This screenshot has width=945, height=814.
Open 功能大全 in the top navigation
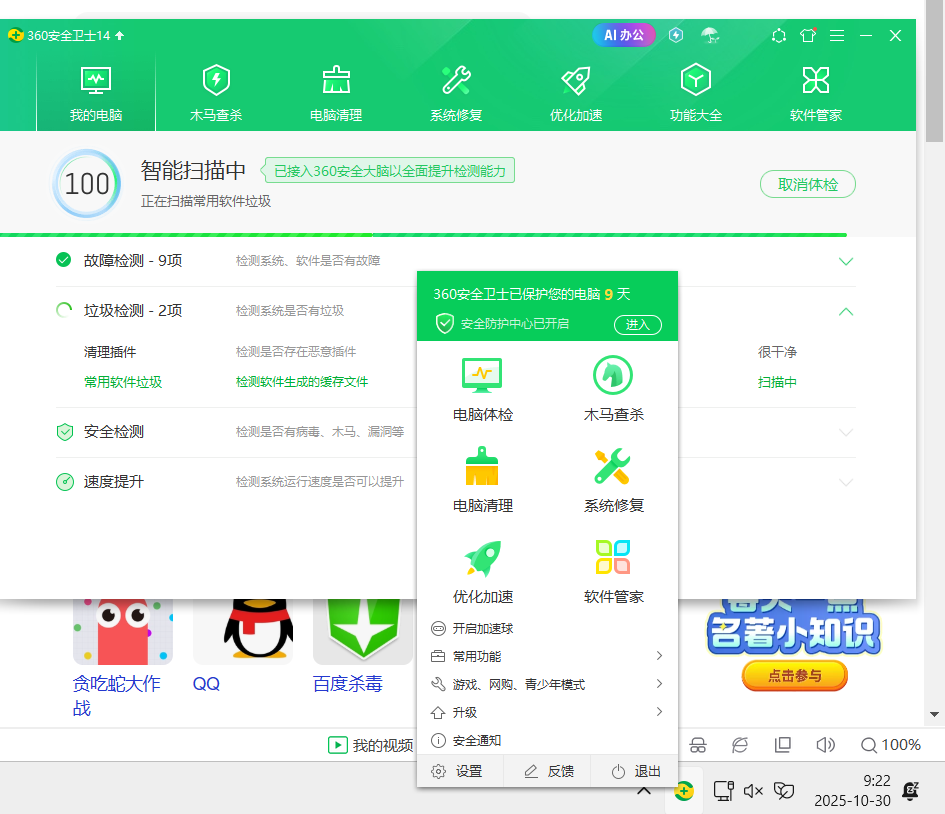point(696,90)
